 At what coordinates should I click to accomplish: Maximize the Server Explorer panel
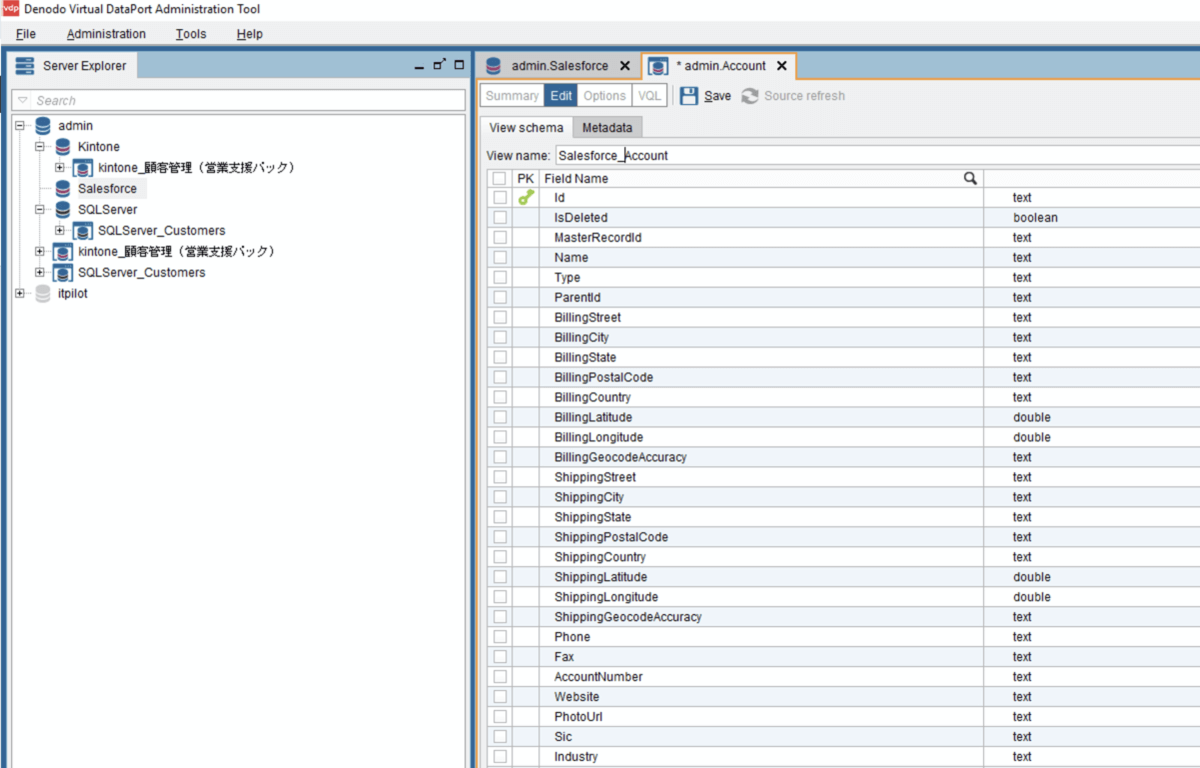click(x=459, y=65)
